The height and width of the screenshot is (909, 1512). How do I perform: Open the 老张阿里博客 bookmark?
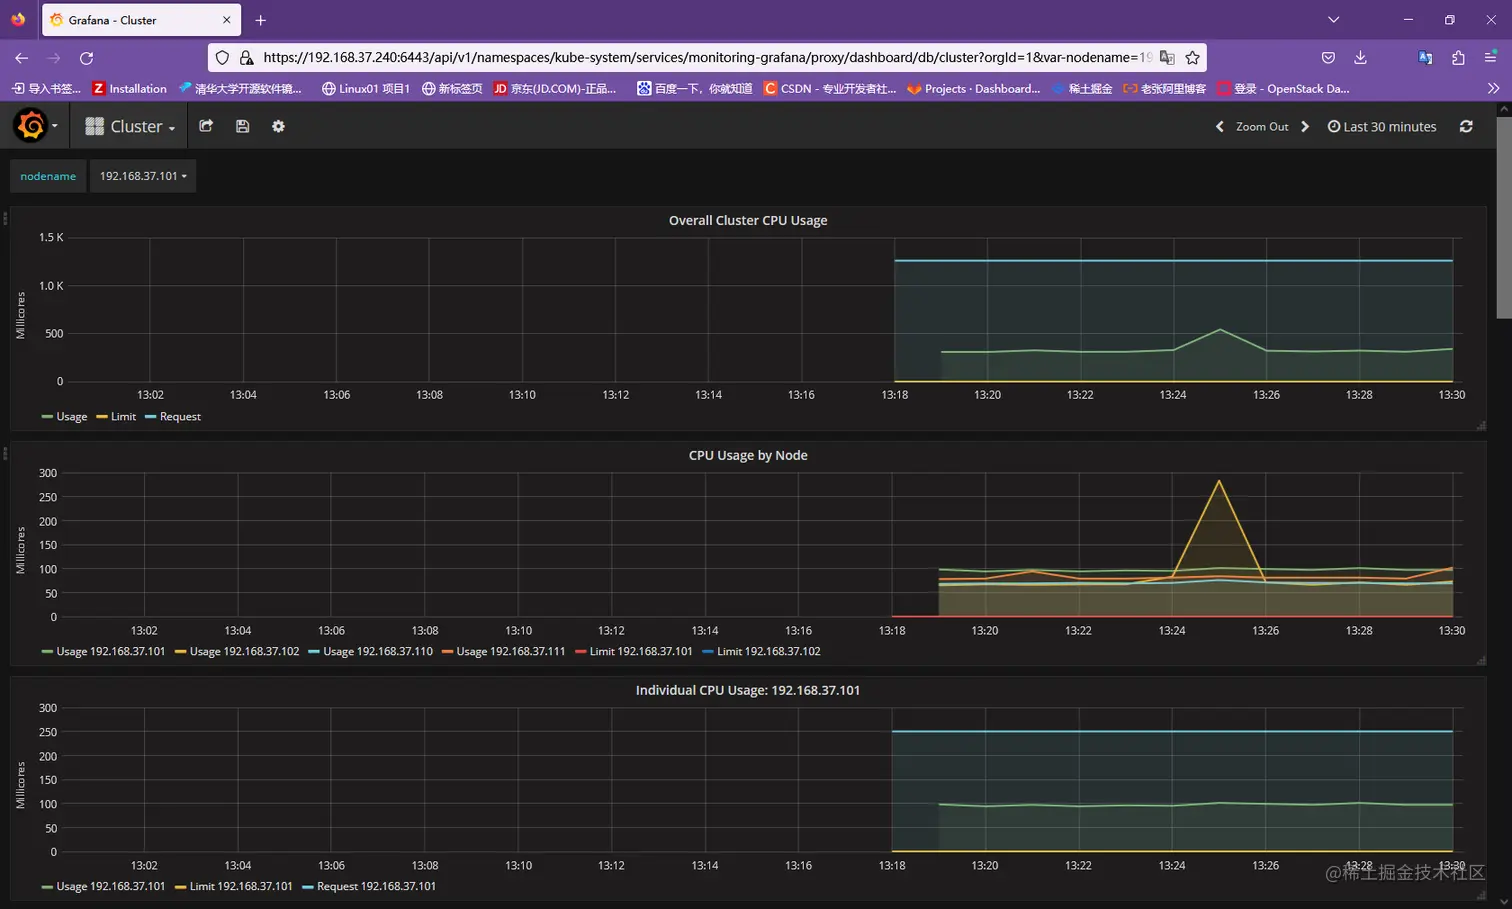coord(1164,89)
